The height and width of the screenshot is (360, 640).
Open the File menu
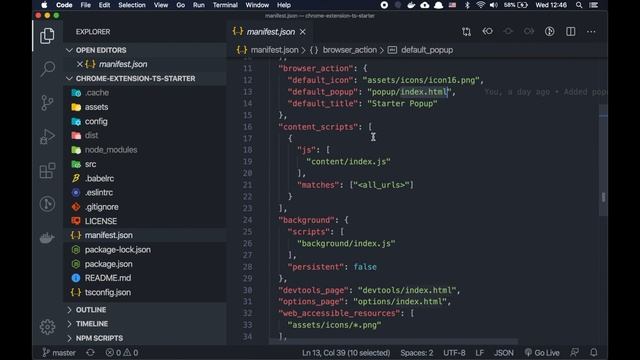(85, 5)
